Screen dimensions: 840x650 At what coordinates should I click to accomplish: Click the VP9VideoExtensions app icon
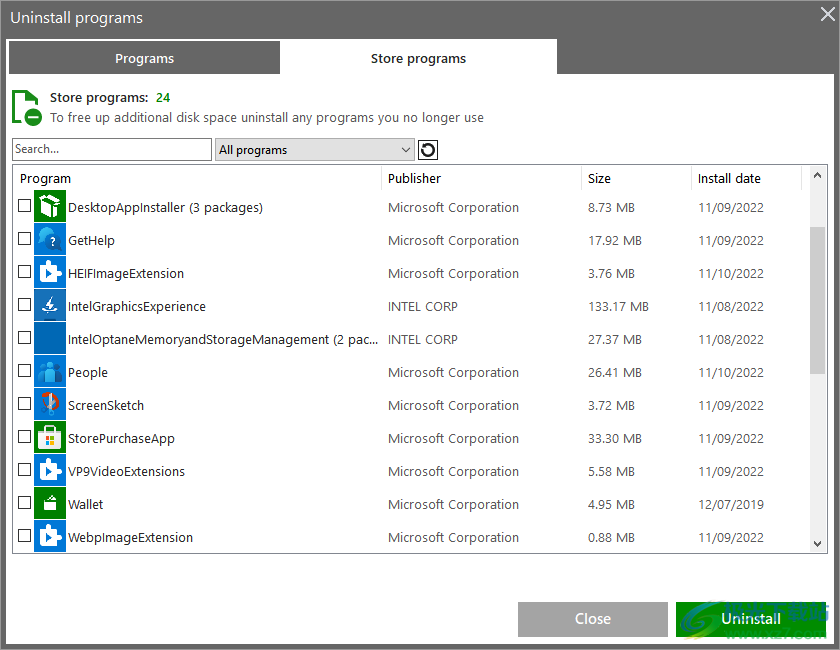(x=50, y=470)
